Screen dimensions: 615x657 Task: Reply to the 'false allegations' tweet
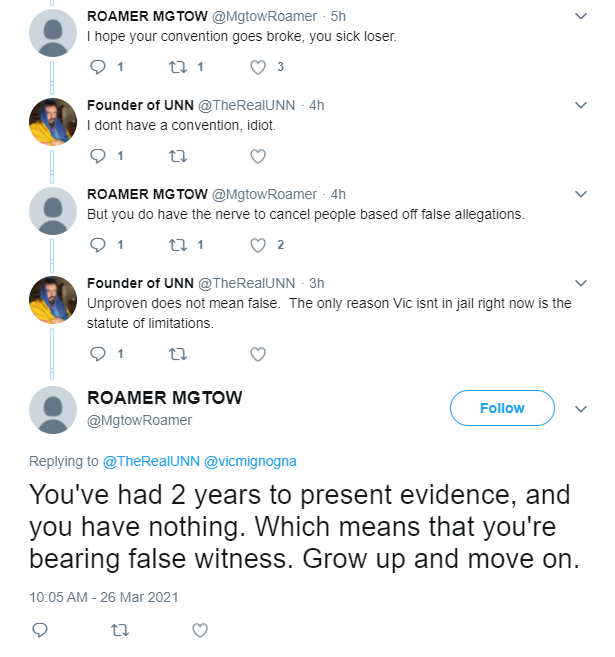click(x=98, y=245)
